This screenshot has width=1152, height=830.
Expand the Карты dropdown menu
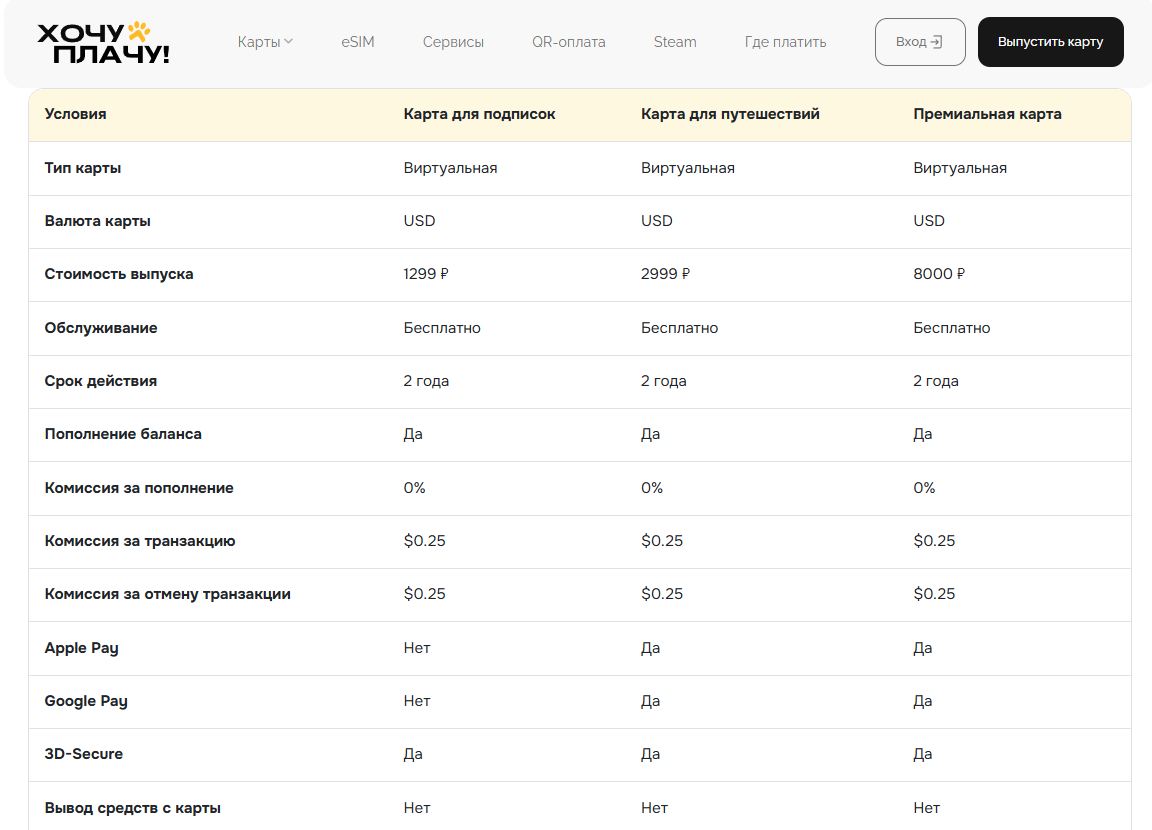[x=265, y=42]
